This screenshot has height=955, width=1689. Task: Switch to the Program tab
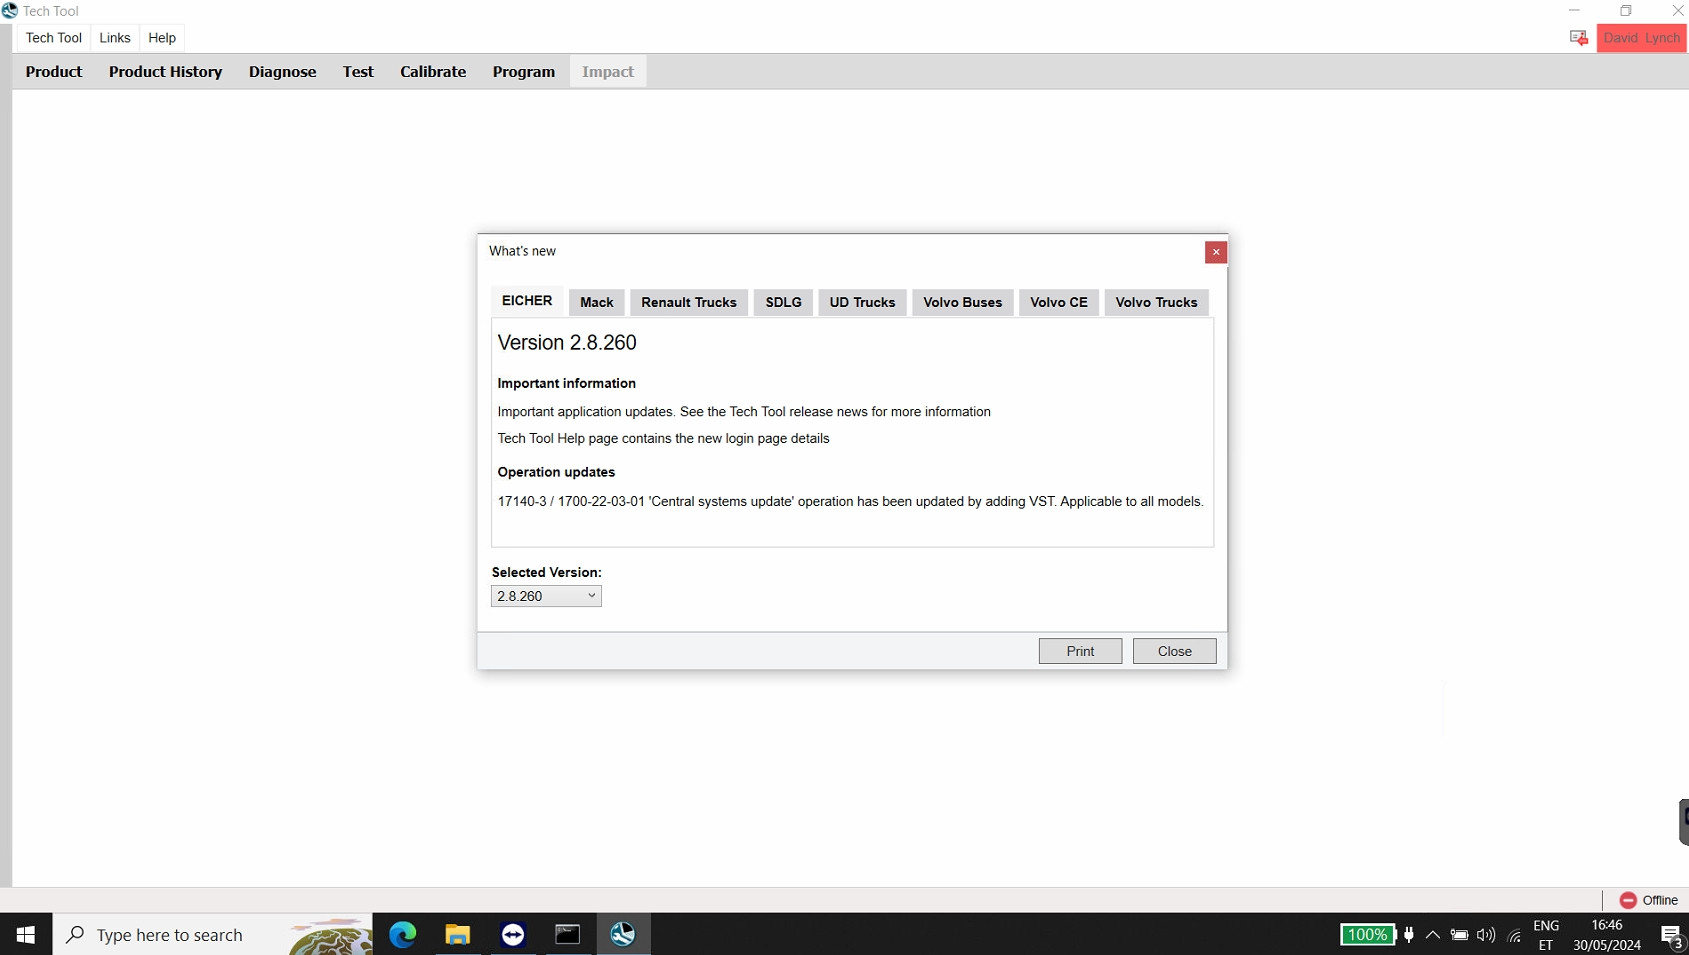click(524, 72)
